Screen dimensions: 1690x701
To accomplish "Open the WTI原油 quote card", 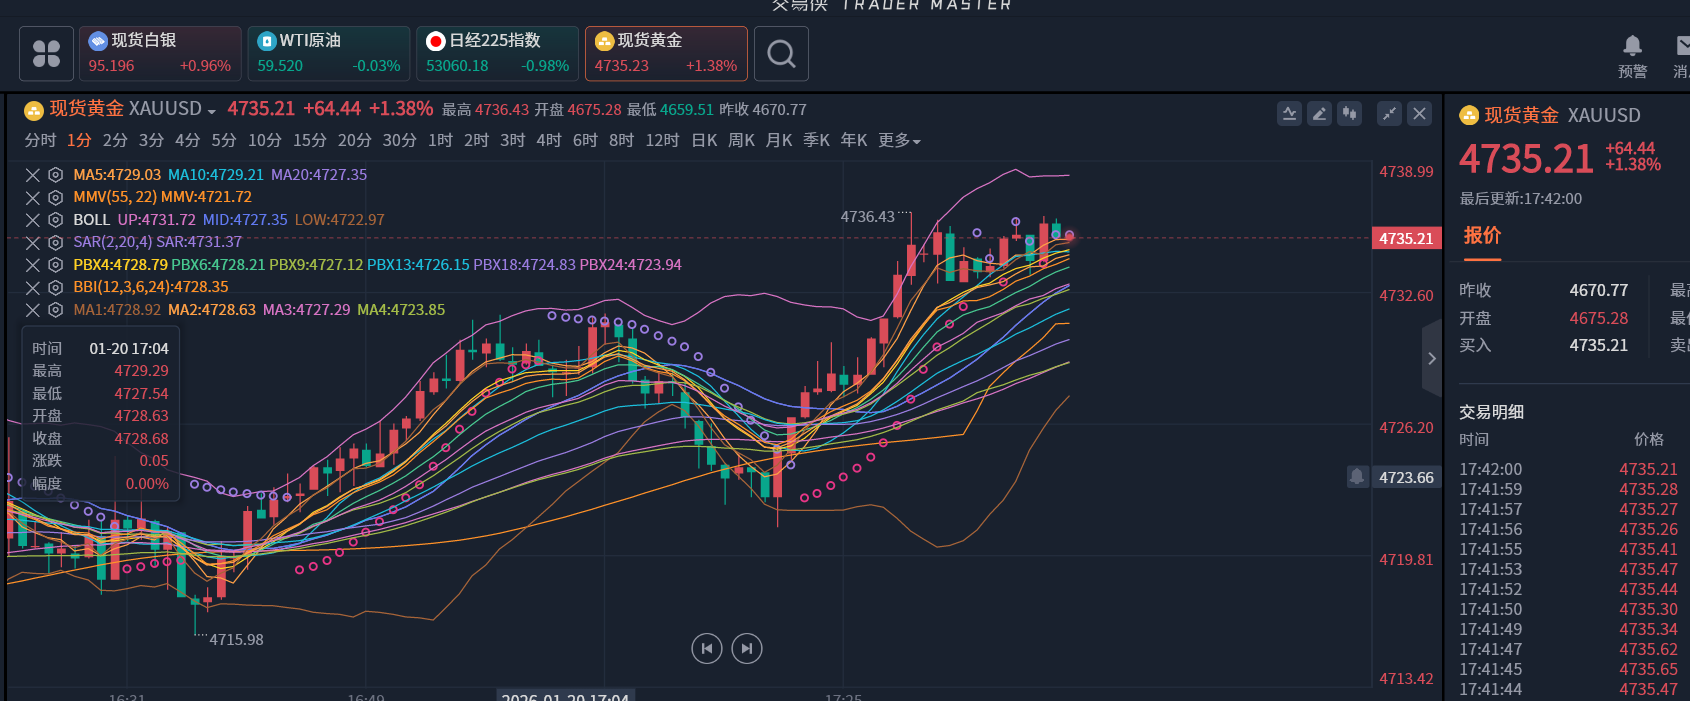I will click(x=329, y=53).
